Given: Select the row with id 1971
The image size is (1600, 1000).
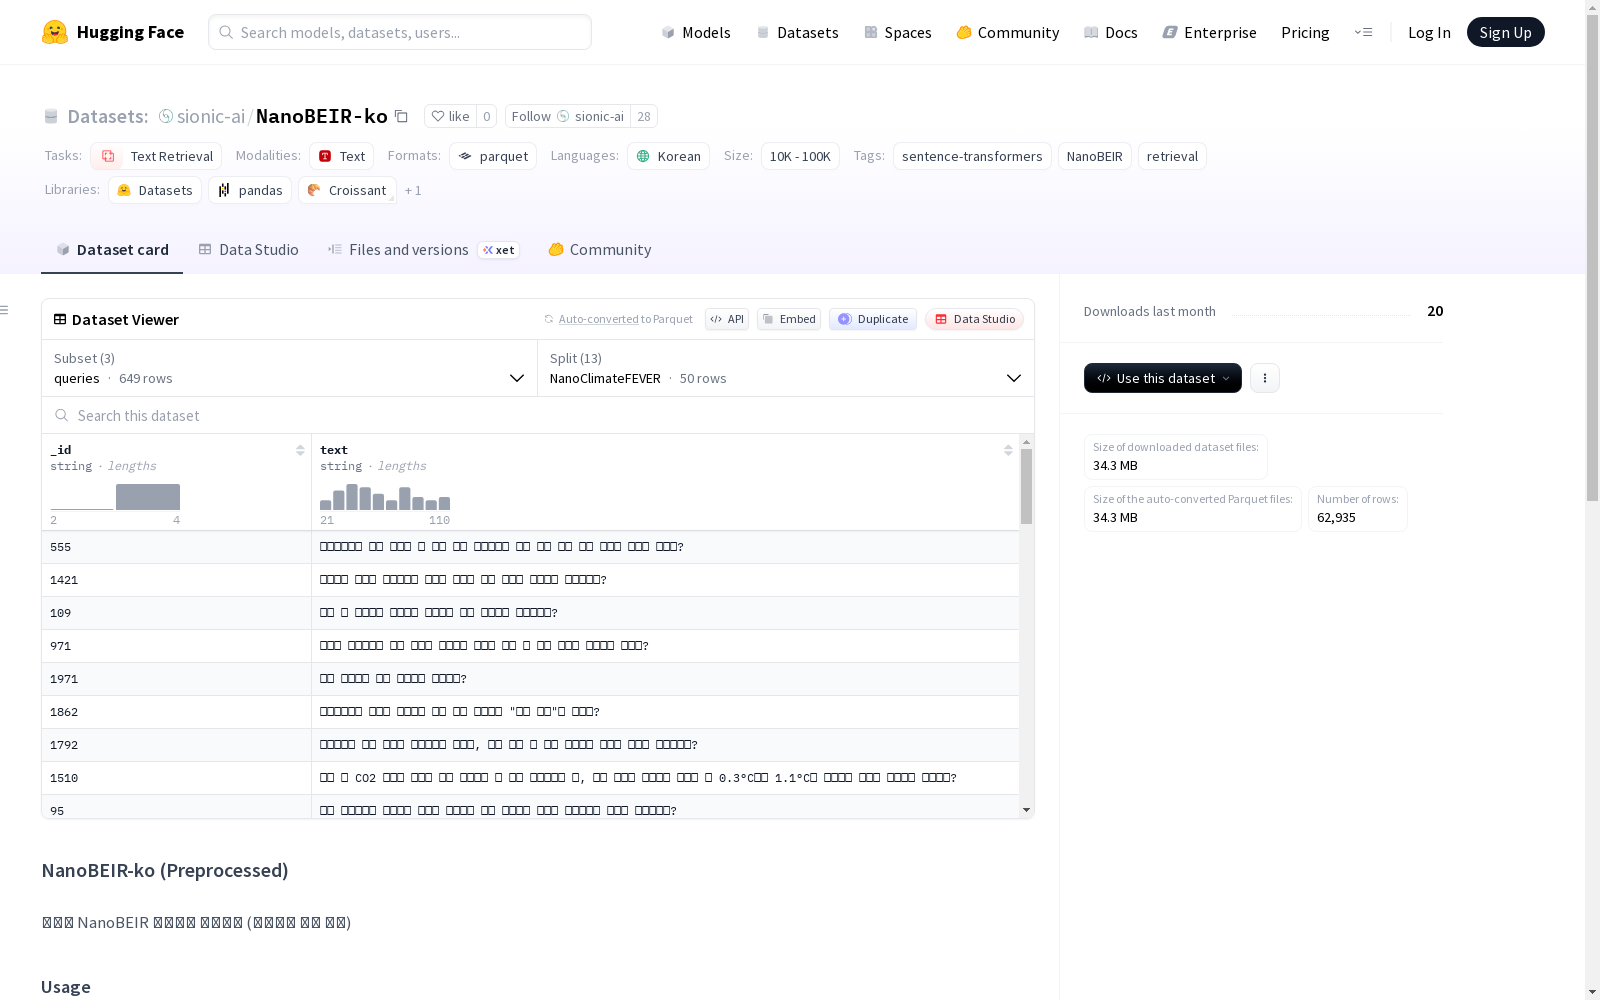Looking at the screenshot, I should point(530,679).
